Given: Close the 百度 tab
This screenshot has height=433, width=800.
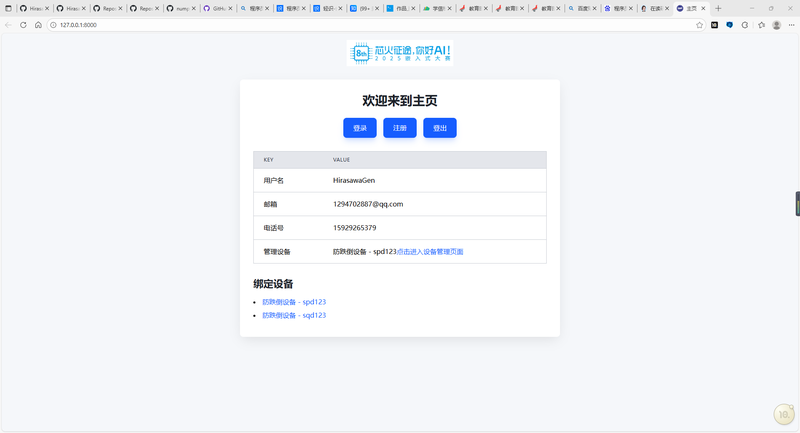Looking at the screenshot, I should 594,8.
